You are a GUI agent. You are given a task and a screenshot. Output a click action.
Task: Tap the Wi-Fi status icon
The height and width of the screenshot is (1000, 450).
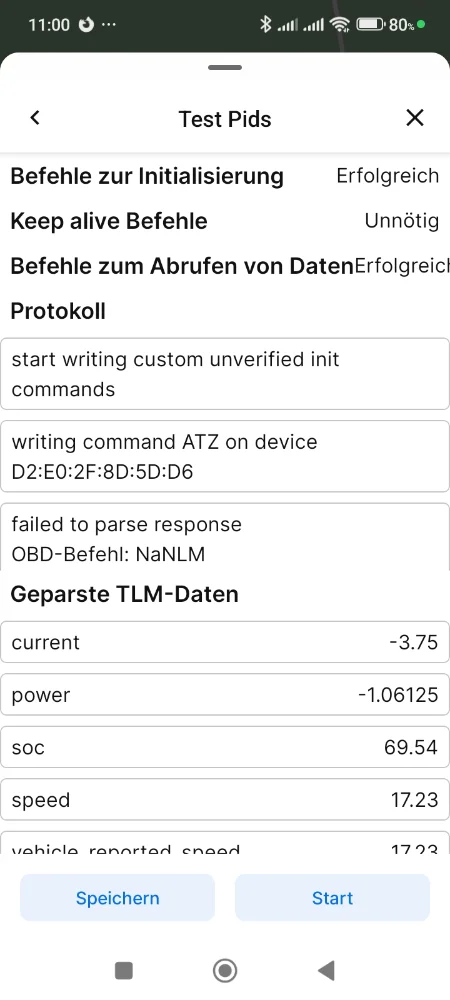[x=340, y=25]
